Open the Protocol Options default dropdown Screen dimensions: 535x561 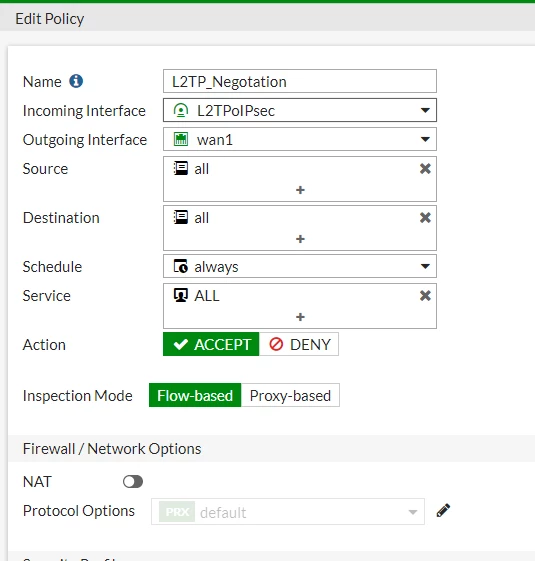[288, 512]
